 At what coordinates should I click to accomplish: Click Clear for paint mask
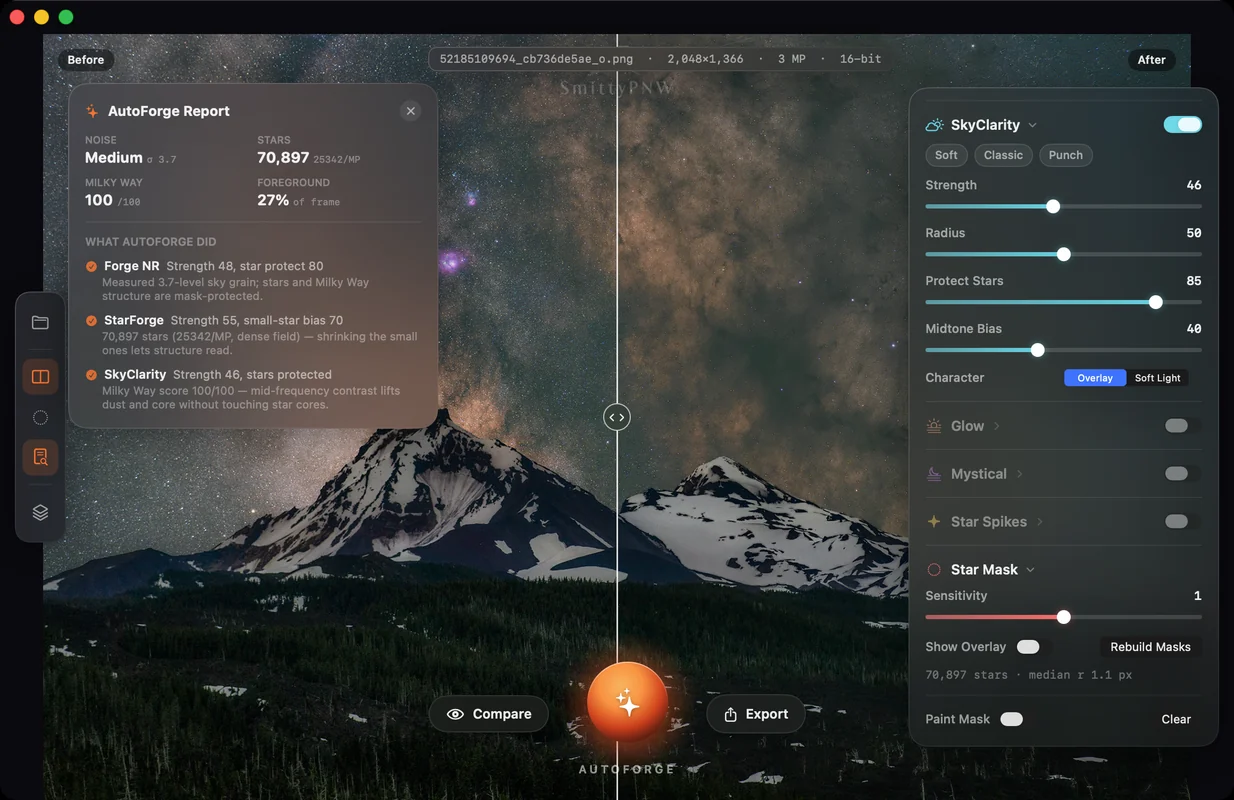pos(1176,719)
